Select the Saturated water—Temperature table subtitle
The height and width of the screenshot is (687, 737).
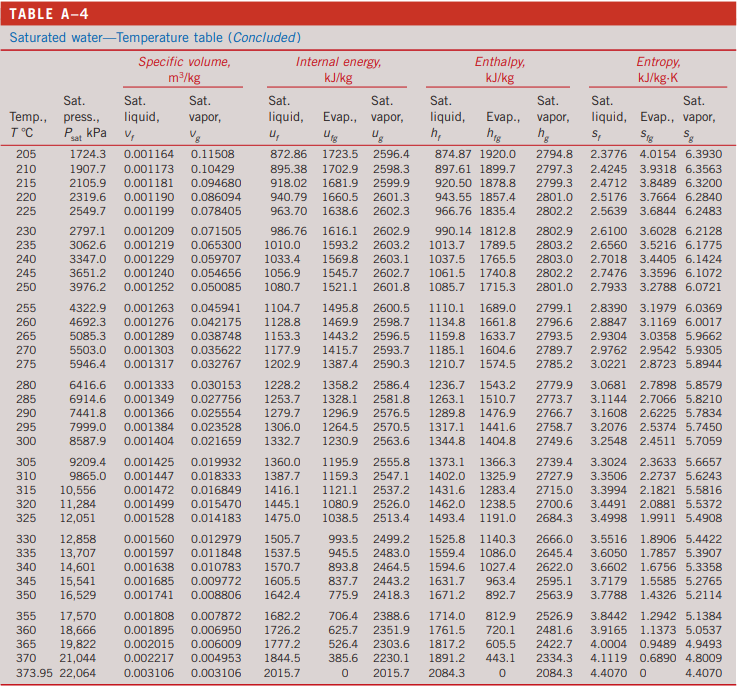155,37
